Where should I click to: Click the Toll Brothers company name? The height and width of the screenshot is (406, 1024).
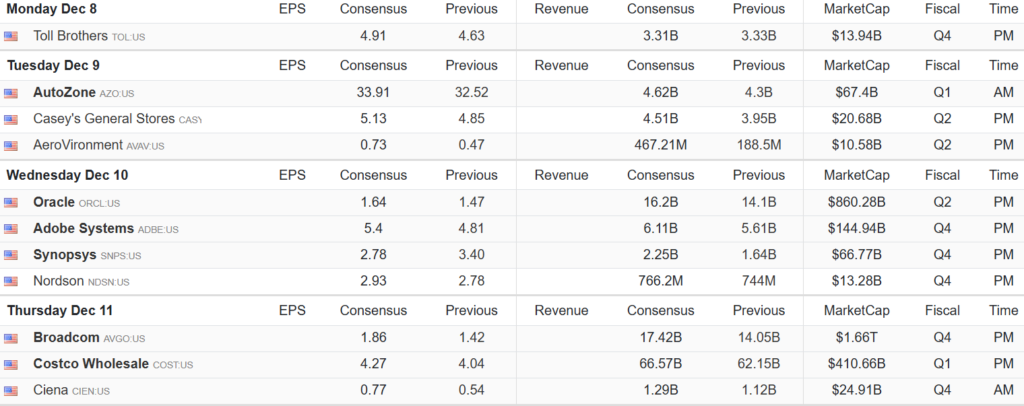[x=70, y=36]
